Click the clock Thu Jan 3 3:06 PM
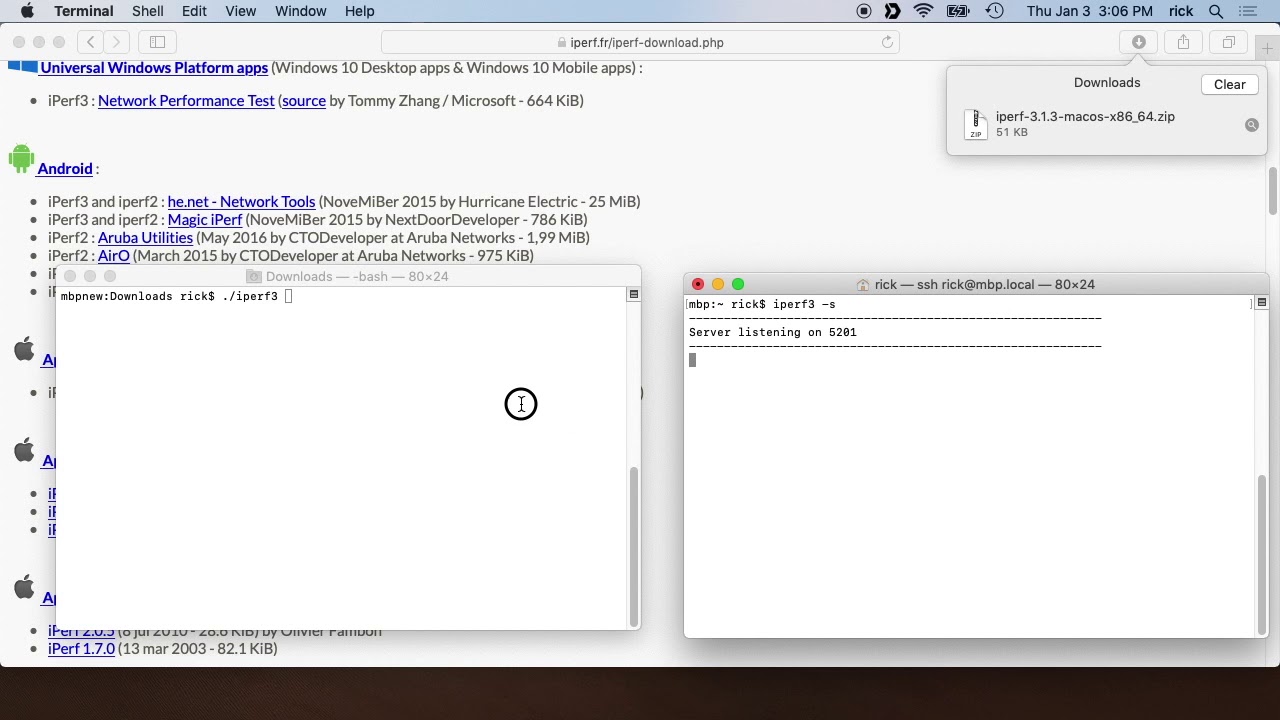Image resolution: width=1280 pixels, height=720 pixels. click(1089, 11)
